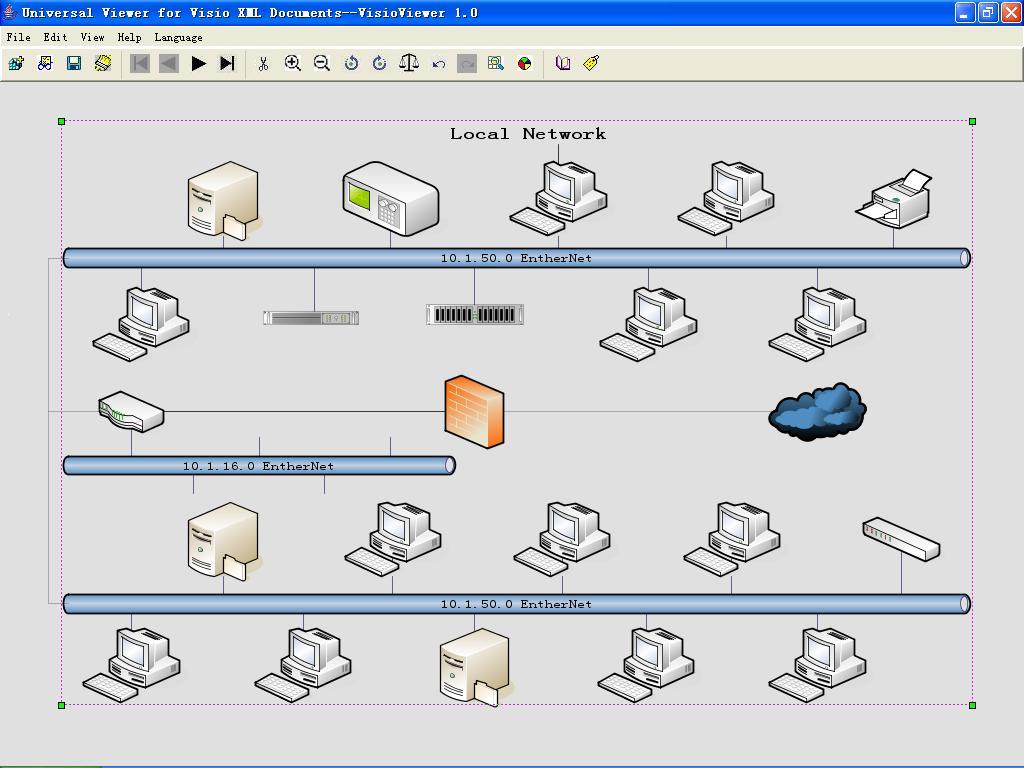Click the open book icon in toolbar
This screenshot has height=768, width=1024.
coord(563,63)
